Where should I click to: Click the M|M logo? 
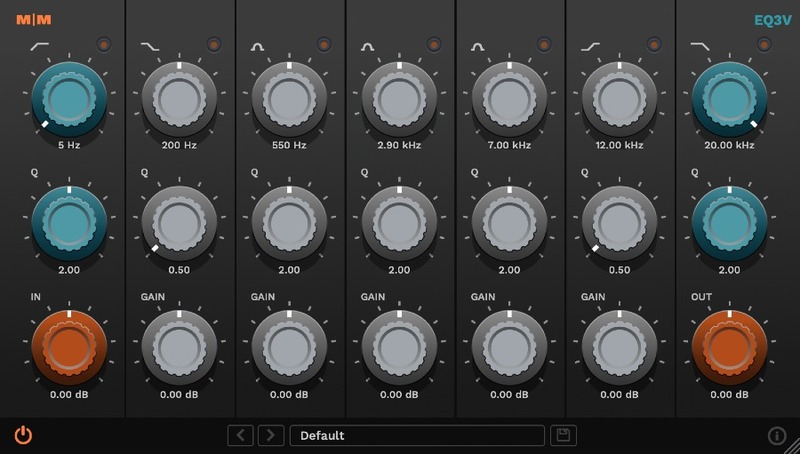pos(34,20)
